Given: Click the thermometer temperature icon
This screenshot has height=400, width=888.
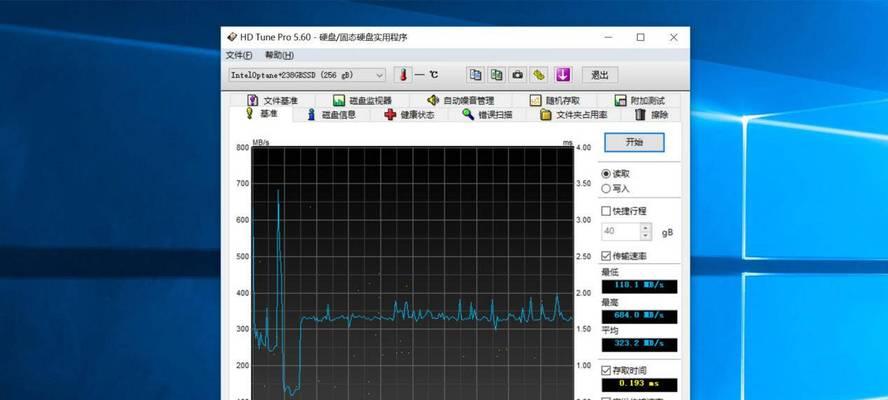Looking at the screenshot, I should click(403, 75).
